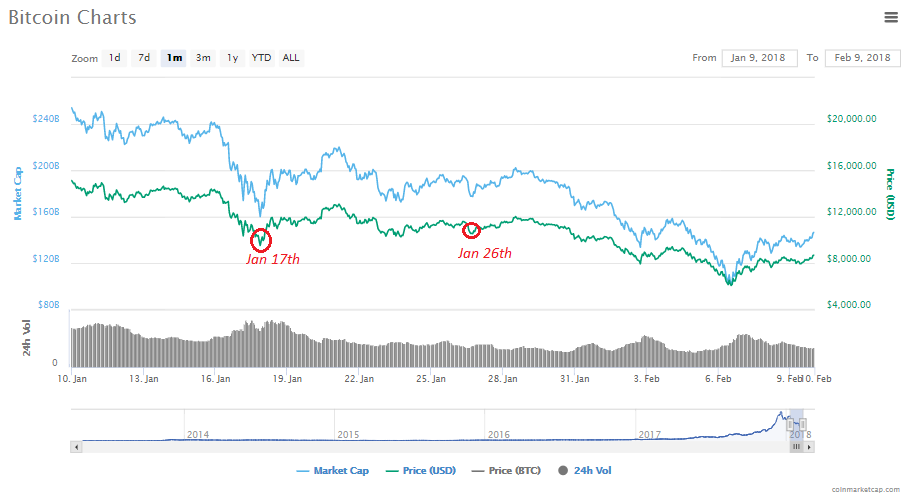Open the chart hamburger context menu
The width and height of the screenshot is (912, 496).
point(891,17)
